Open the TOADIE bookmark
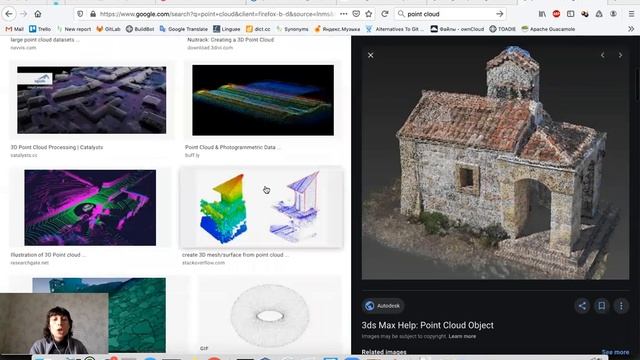 click(502, 29)
